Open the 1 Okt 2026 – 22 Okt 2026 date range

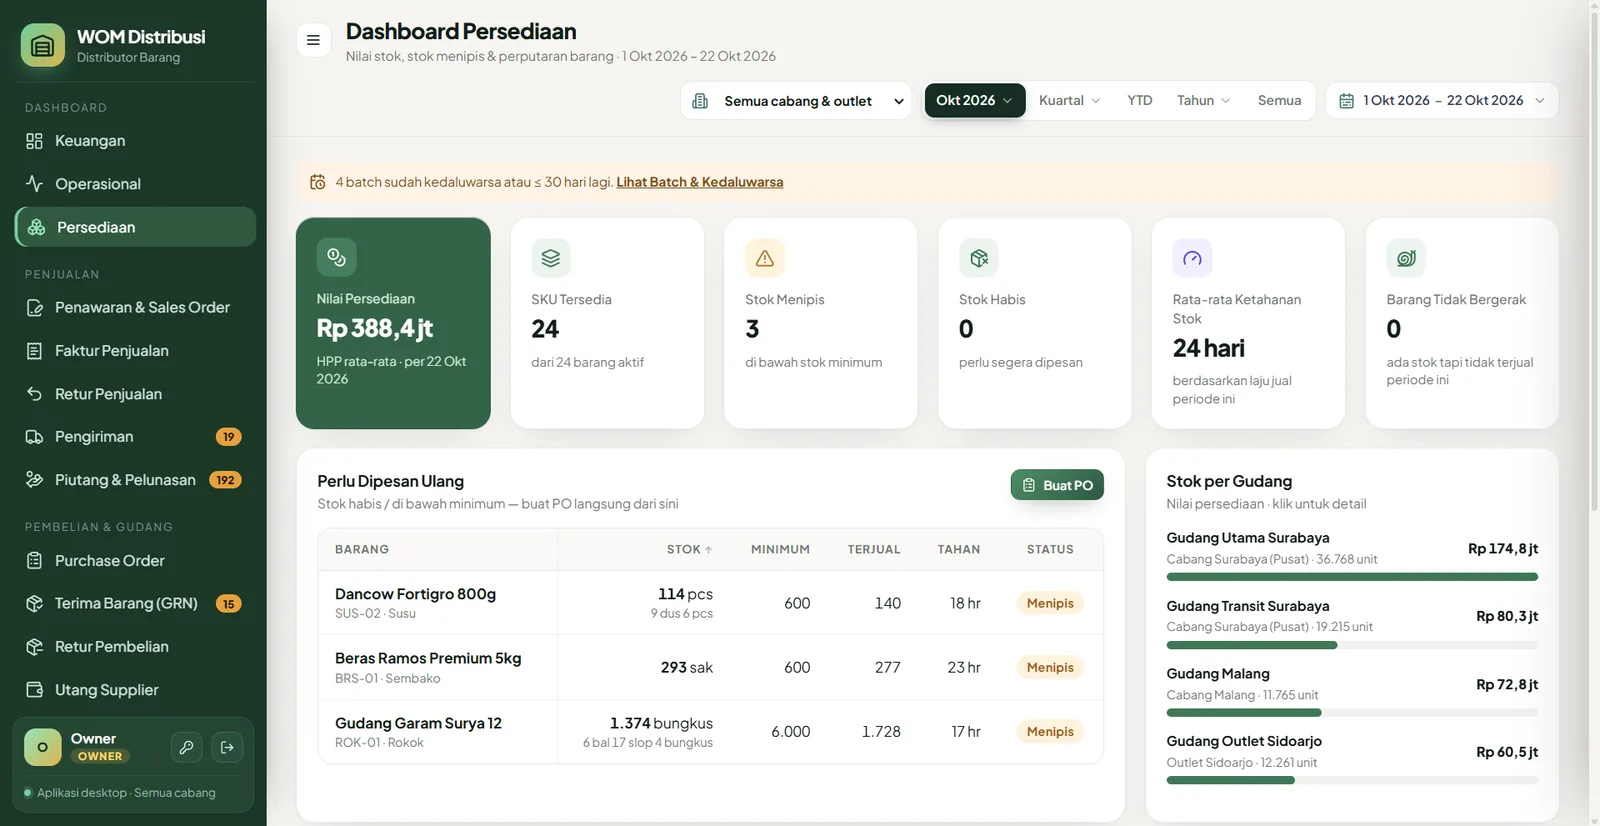1442,101
